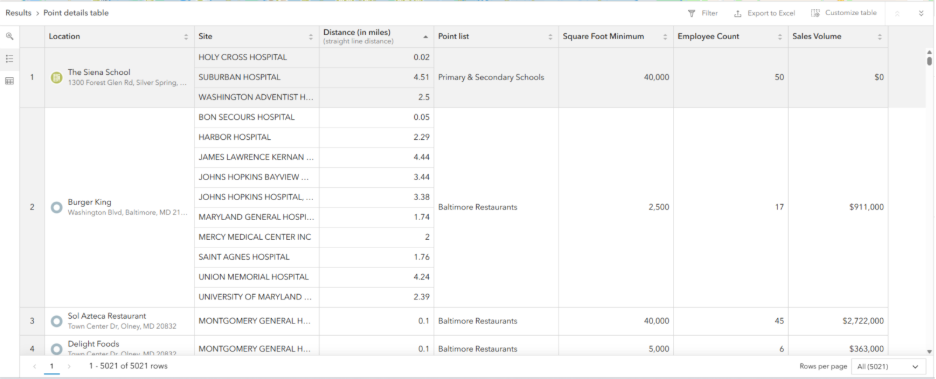Collapse panel with double down-chevron icon
The width and height of the screenshot is (936, 379).
921,13
